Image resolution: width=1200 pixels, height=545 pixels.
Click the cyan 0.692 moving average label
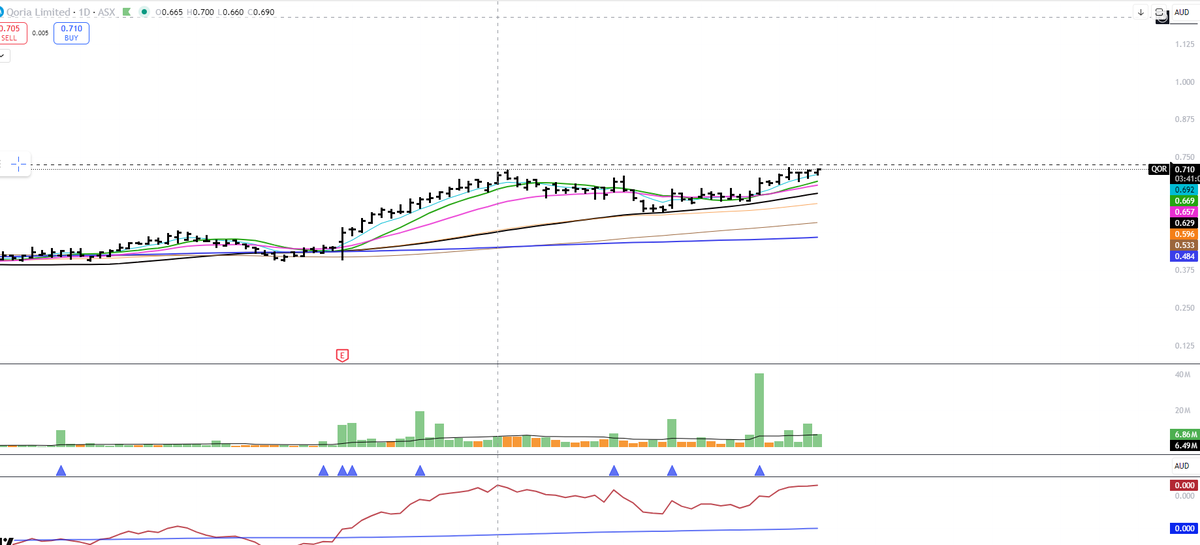tap(1183, 190)
